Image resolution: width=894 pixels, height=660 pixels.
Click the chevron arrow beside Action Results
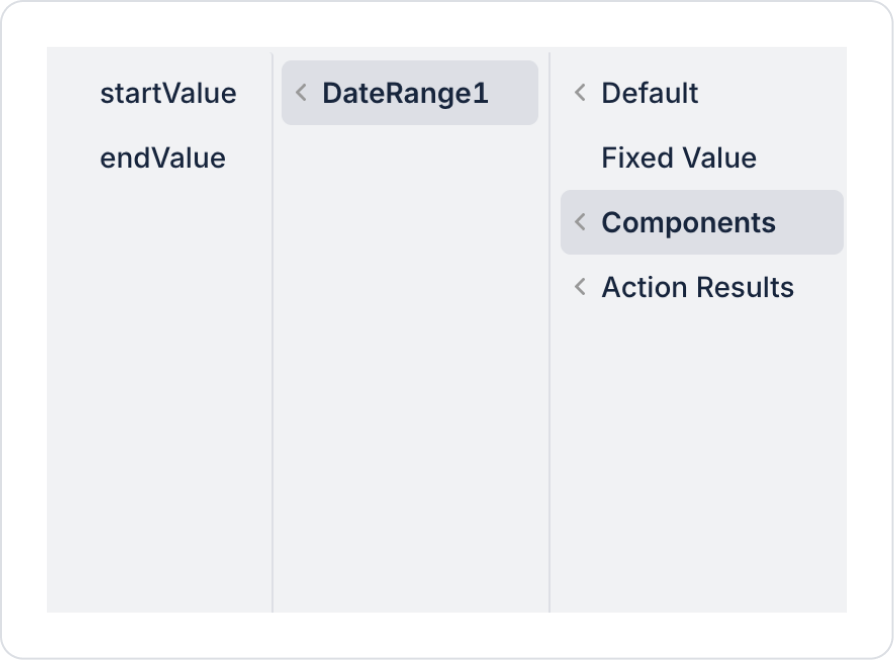pyautogui.click(x=580, y=287)
